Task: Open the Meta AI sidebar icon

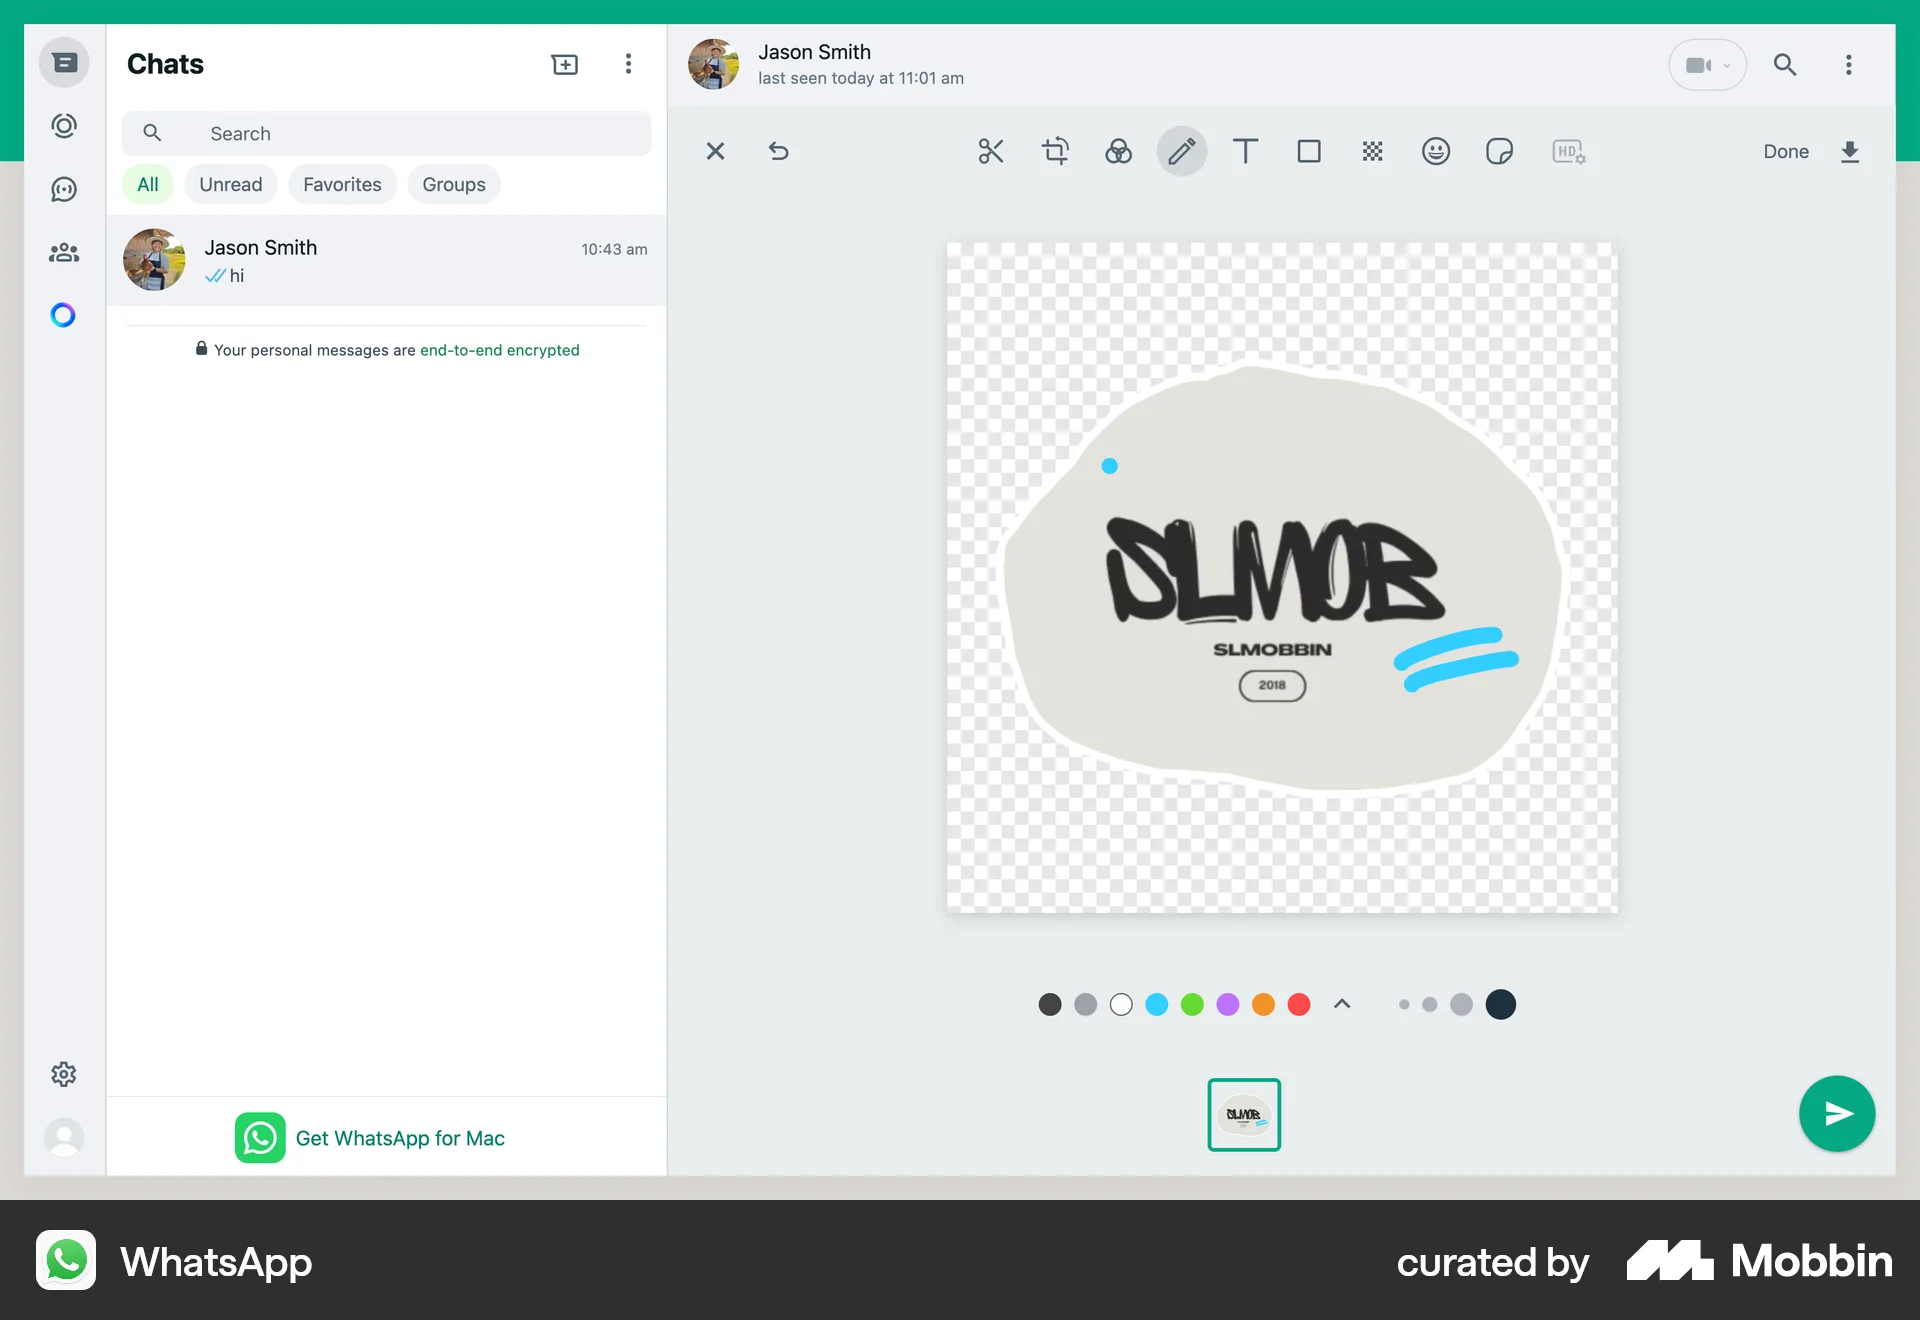Action: coord(63,314)
